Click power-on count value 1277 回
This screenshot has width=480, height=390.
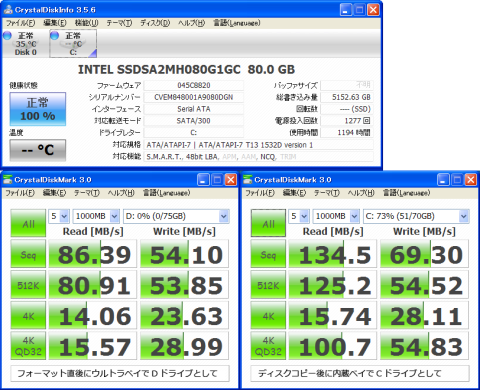[x=347, y=121]
